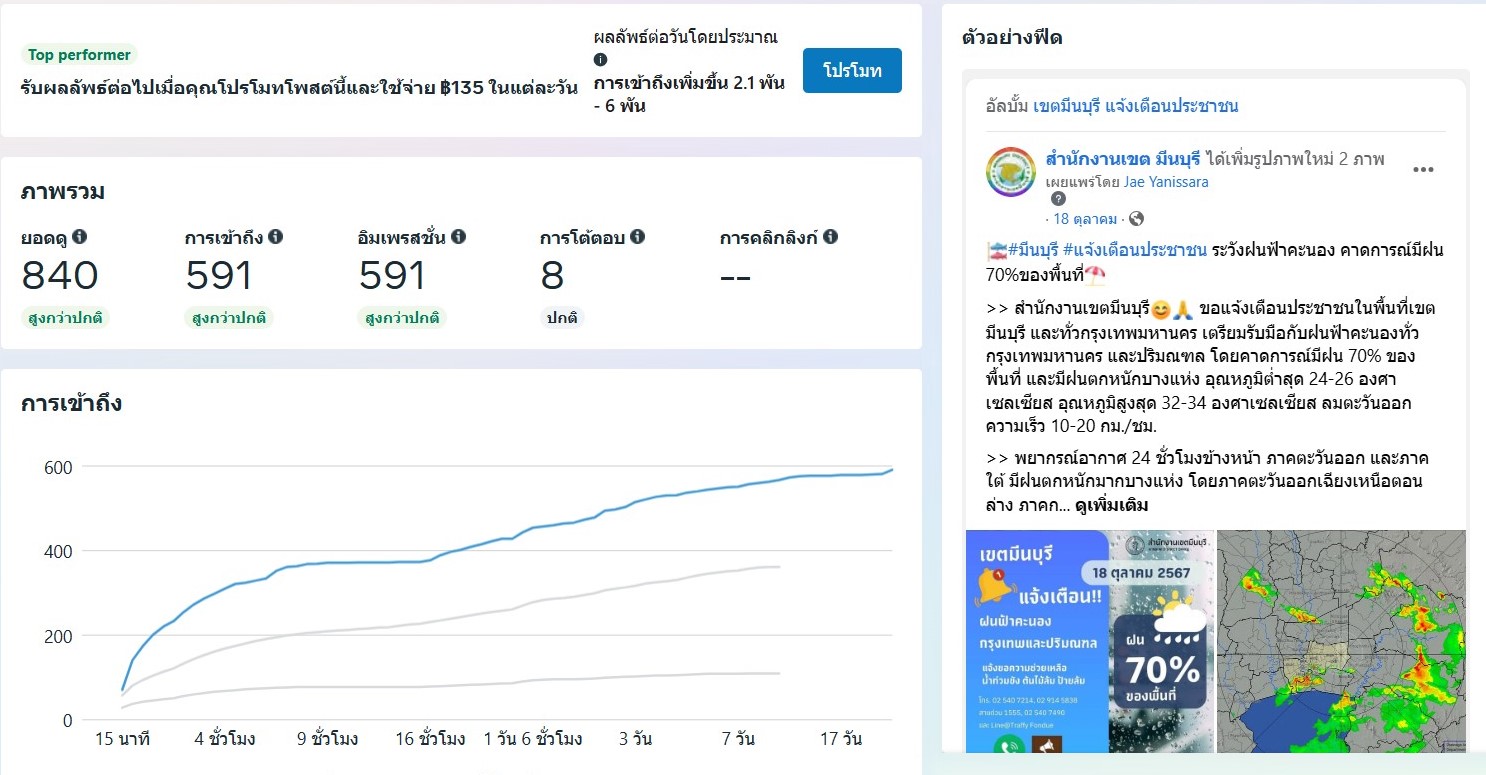Click info icon under ผลลัพธ์ต่อวันโดยประมาณ
1486x775 pixels.
coord(600,60)
